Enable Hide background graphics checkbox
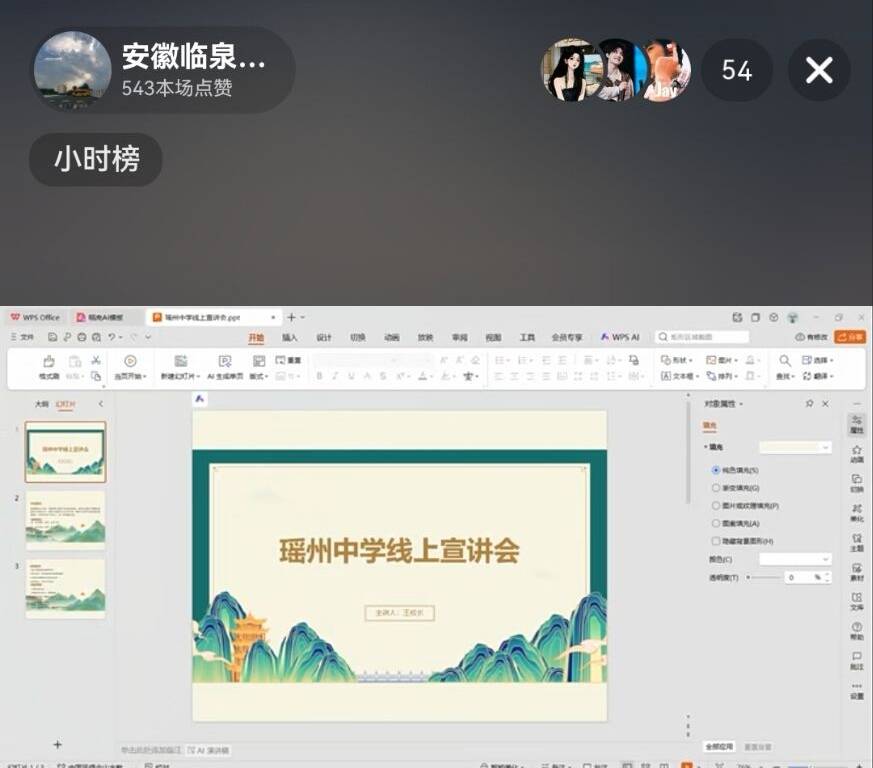 pyautogui.click(x=716, y=541)
